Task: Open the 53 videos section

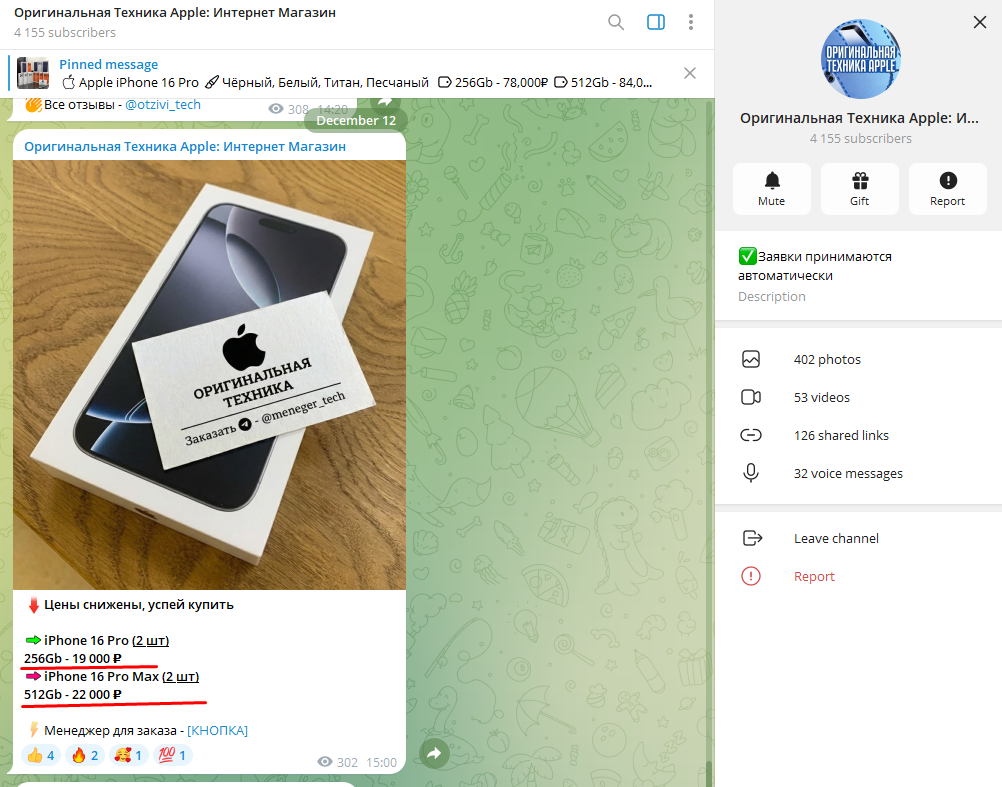Action: [821, 397]
